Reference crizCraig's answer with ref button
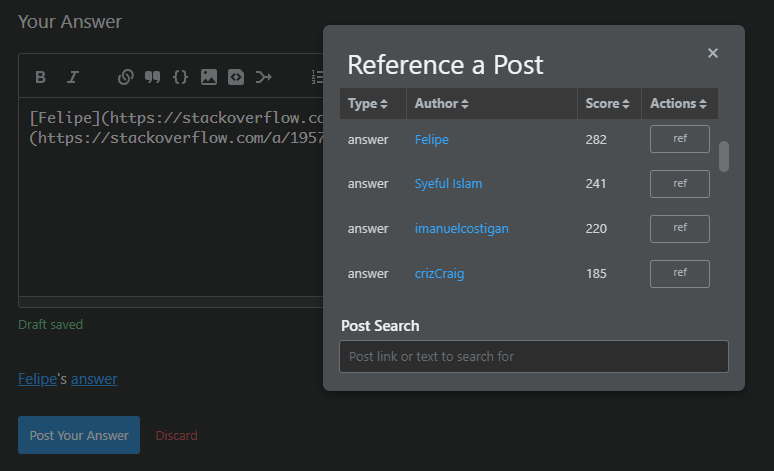 (680, 273)
